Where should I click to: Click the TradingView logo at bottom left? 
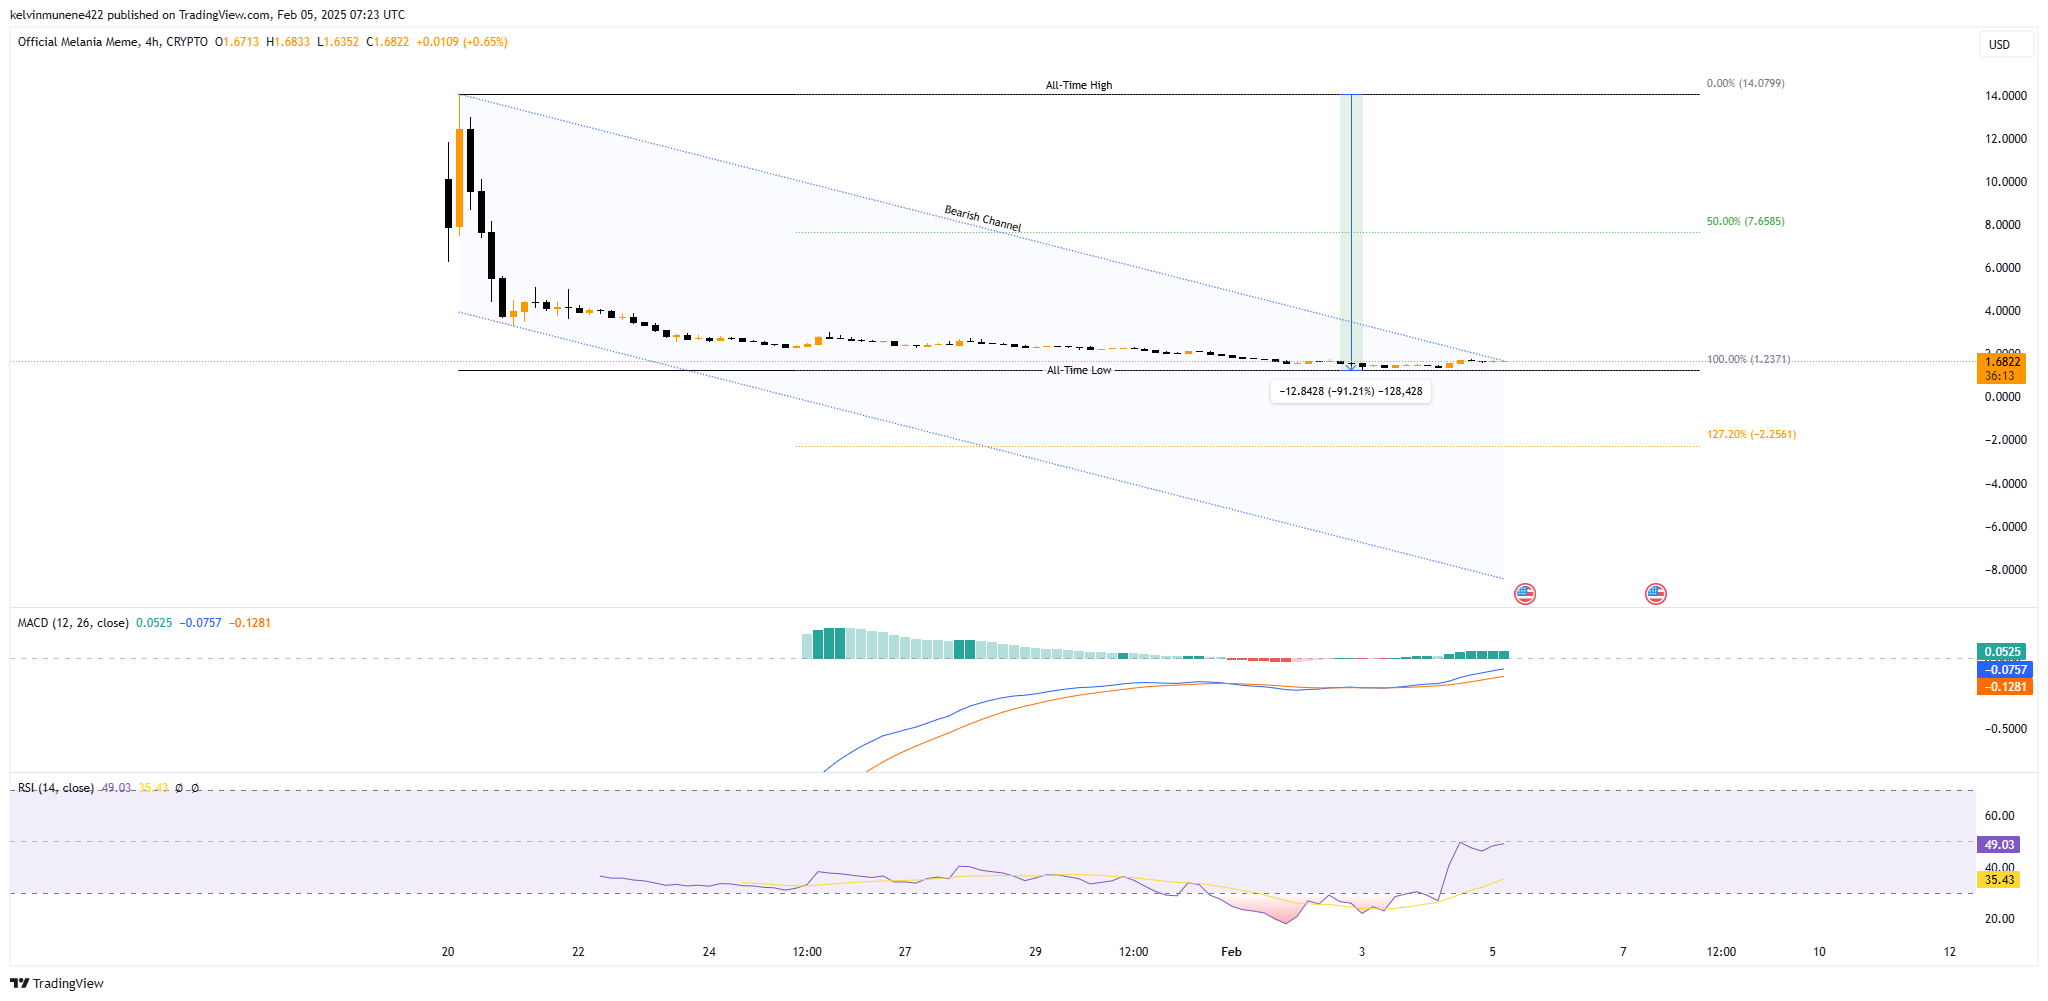[x=57, y=983]
